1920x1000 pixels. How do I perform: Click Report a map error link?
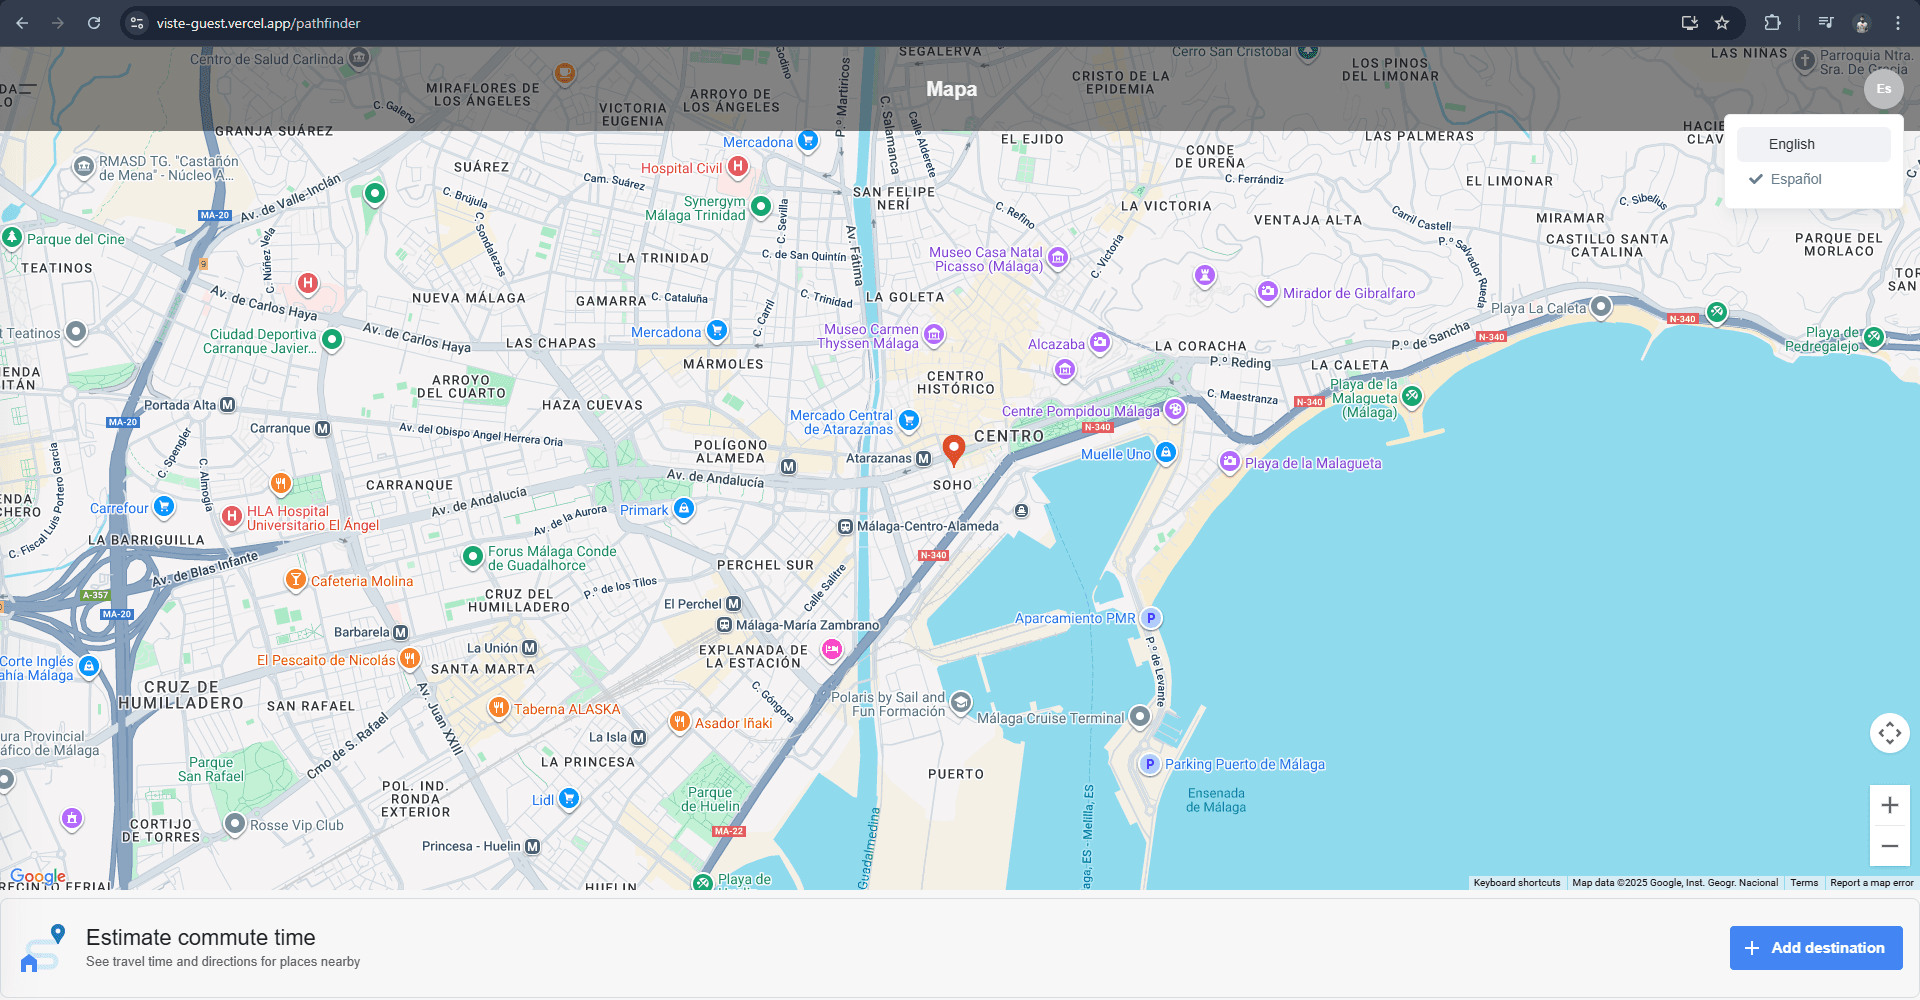(x=1871, y=883)
